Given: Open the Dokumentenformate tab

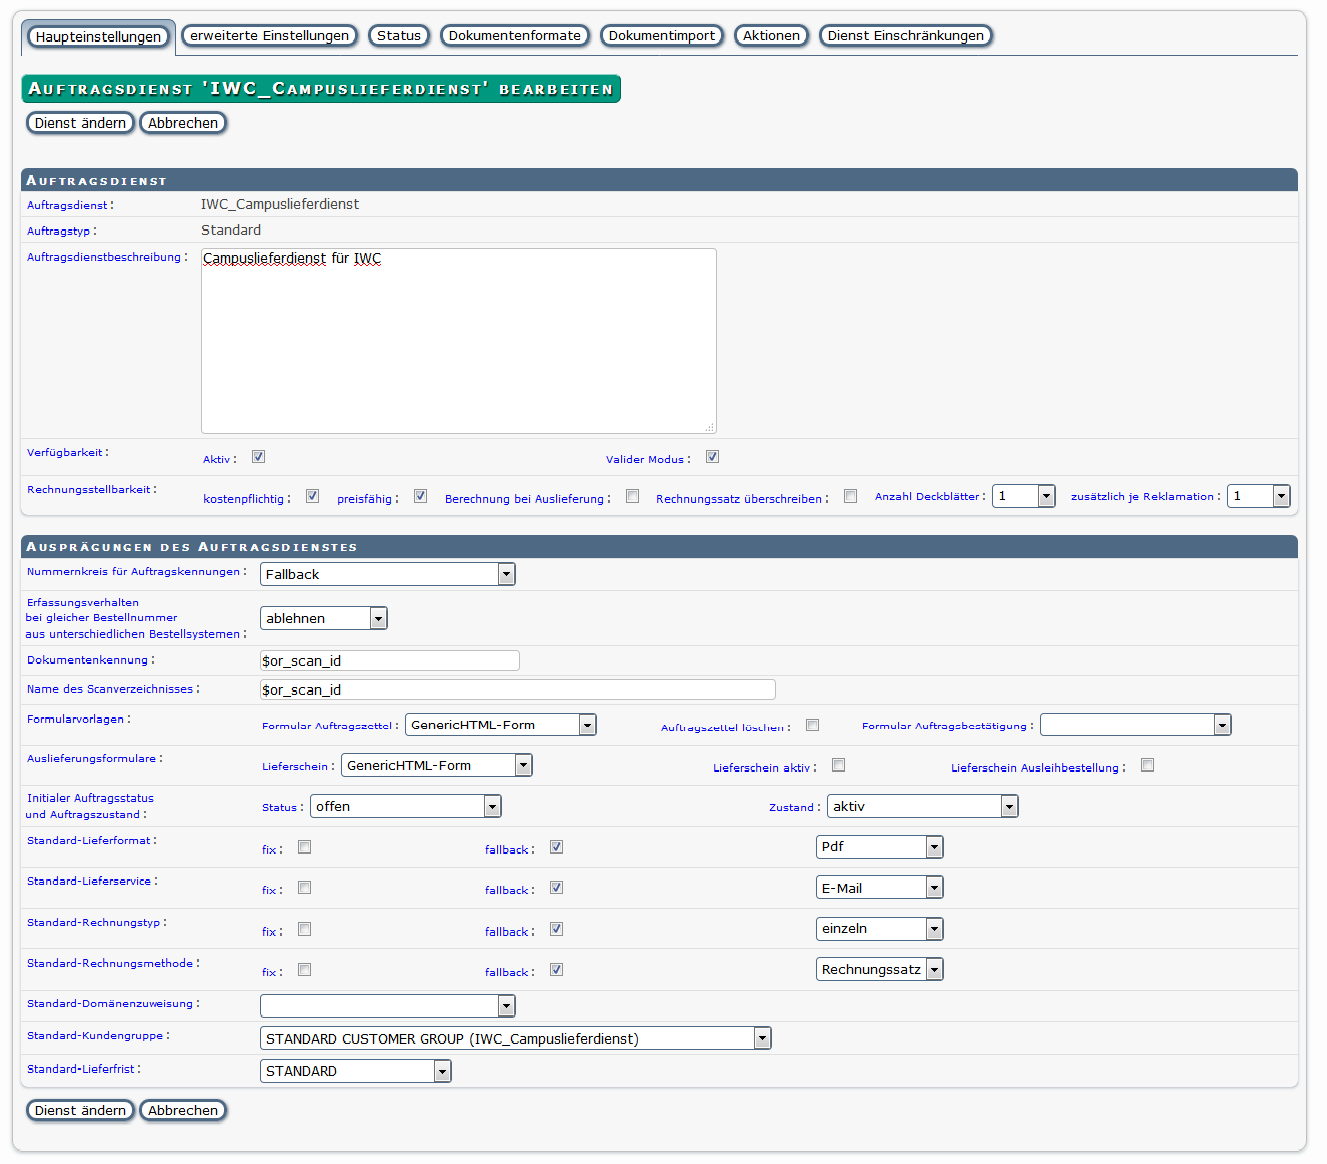Looking at the screenshot, I should pos(514,36).
